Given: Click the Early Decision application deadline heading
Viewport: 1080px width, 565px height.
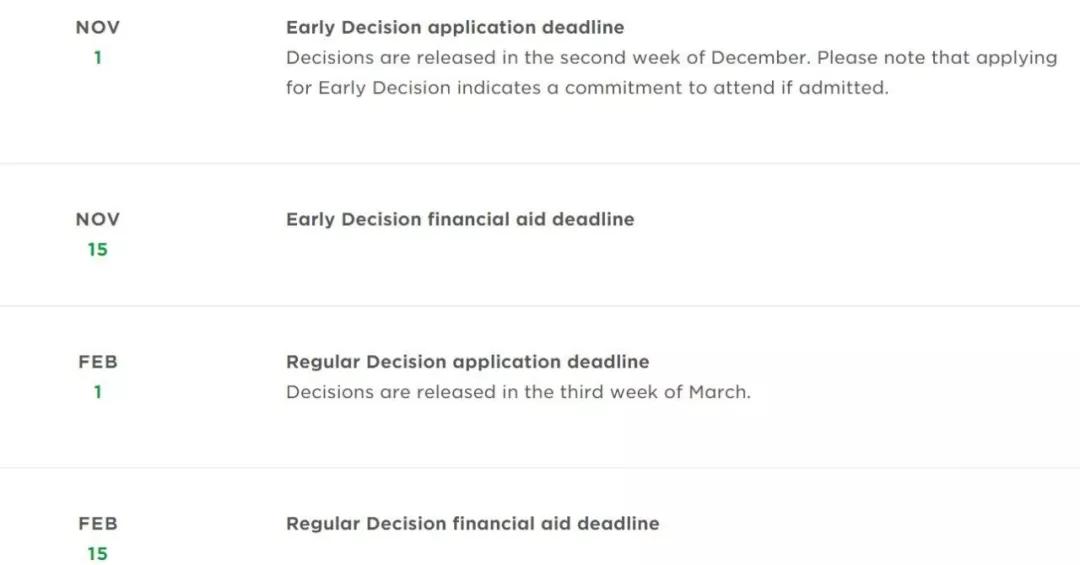Looking at the screenshot, I should [455, 28].
